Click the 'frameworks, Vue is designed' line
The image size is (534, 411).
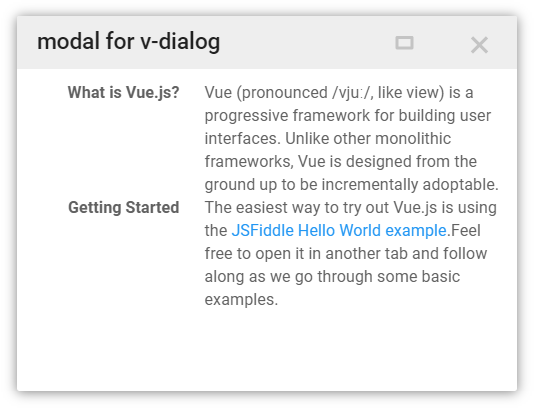pyautogui.click(x=341, y=161)
